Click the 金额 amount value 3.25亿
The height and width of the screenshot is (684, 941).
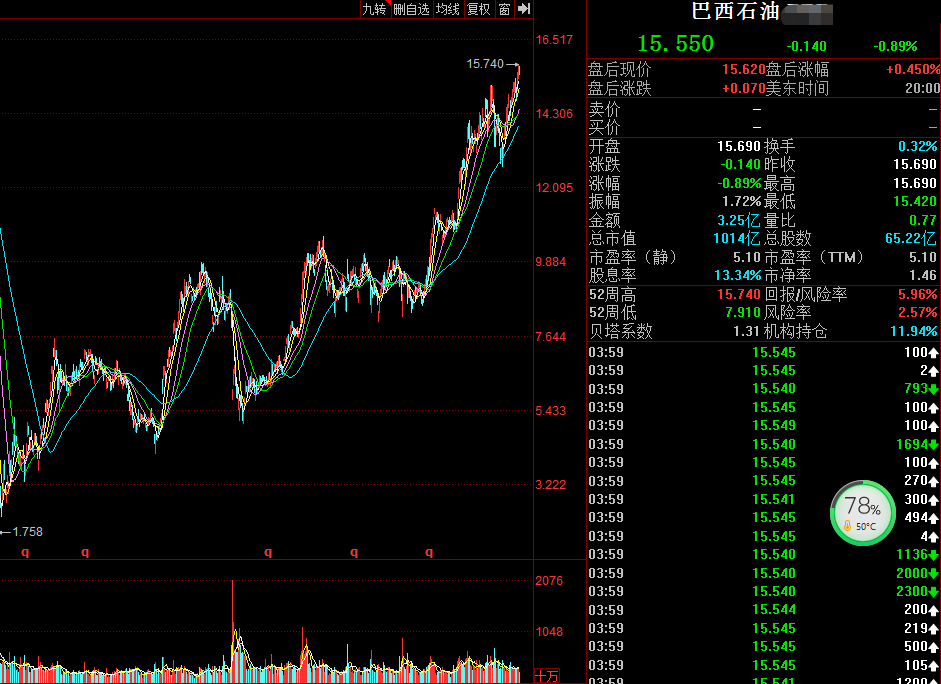(x=739, y=220)
